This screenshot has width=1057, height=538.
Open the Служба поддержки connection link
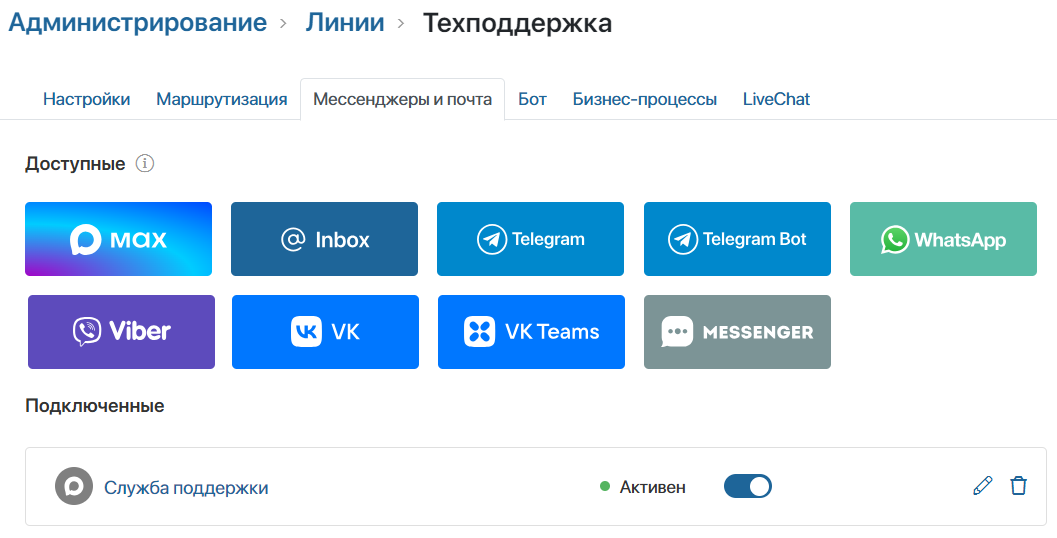tap(186, 487)
